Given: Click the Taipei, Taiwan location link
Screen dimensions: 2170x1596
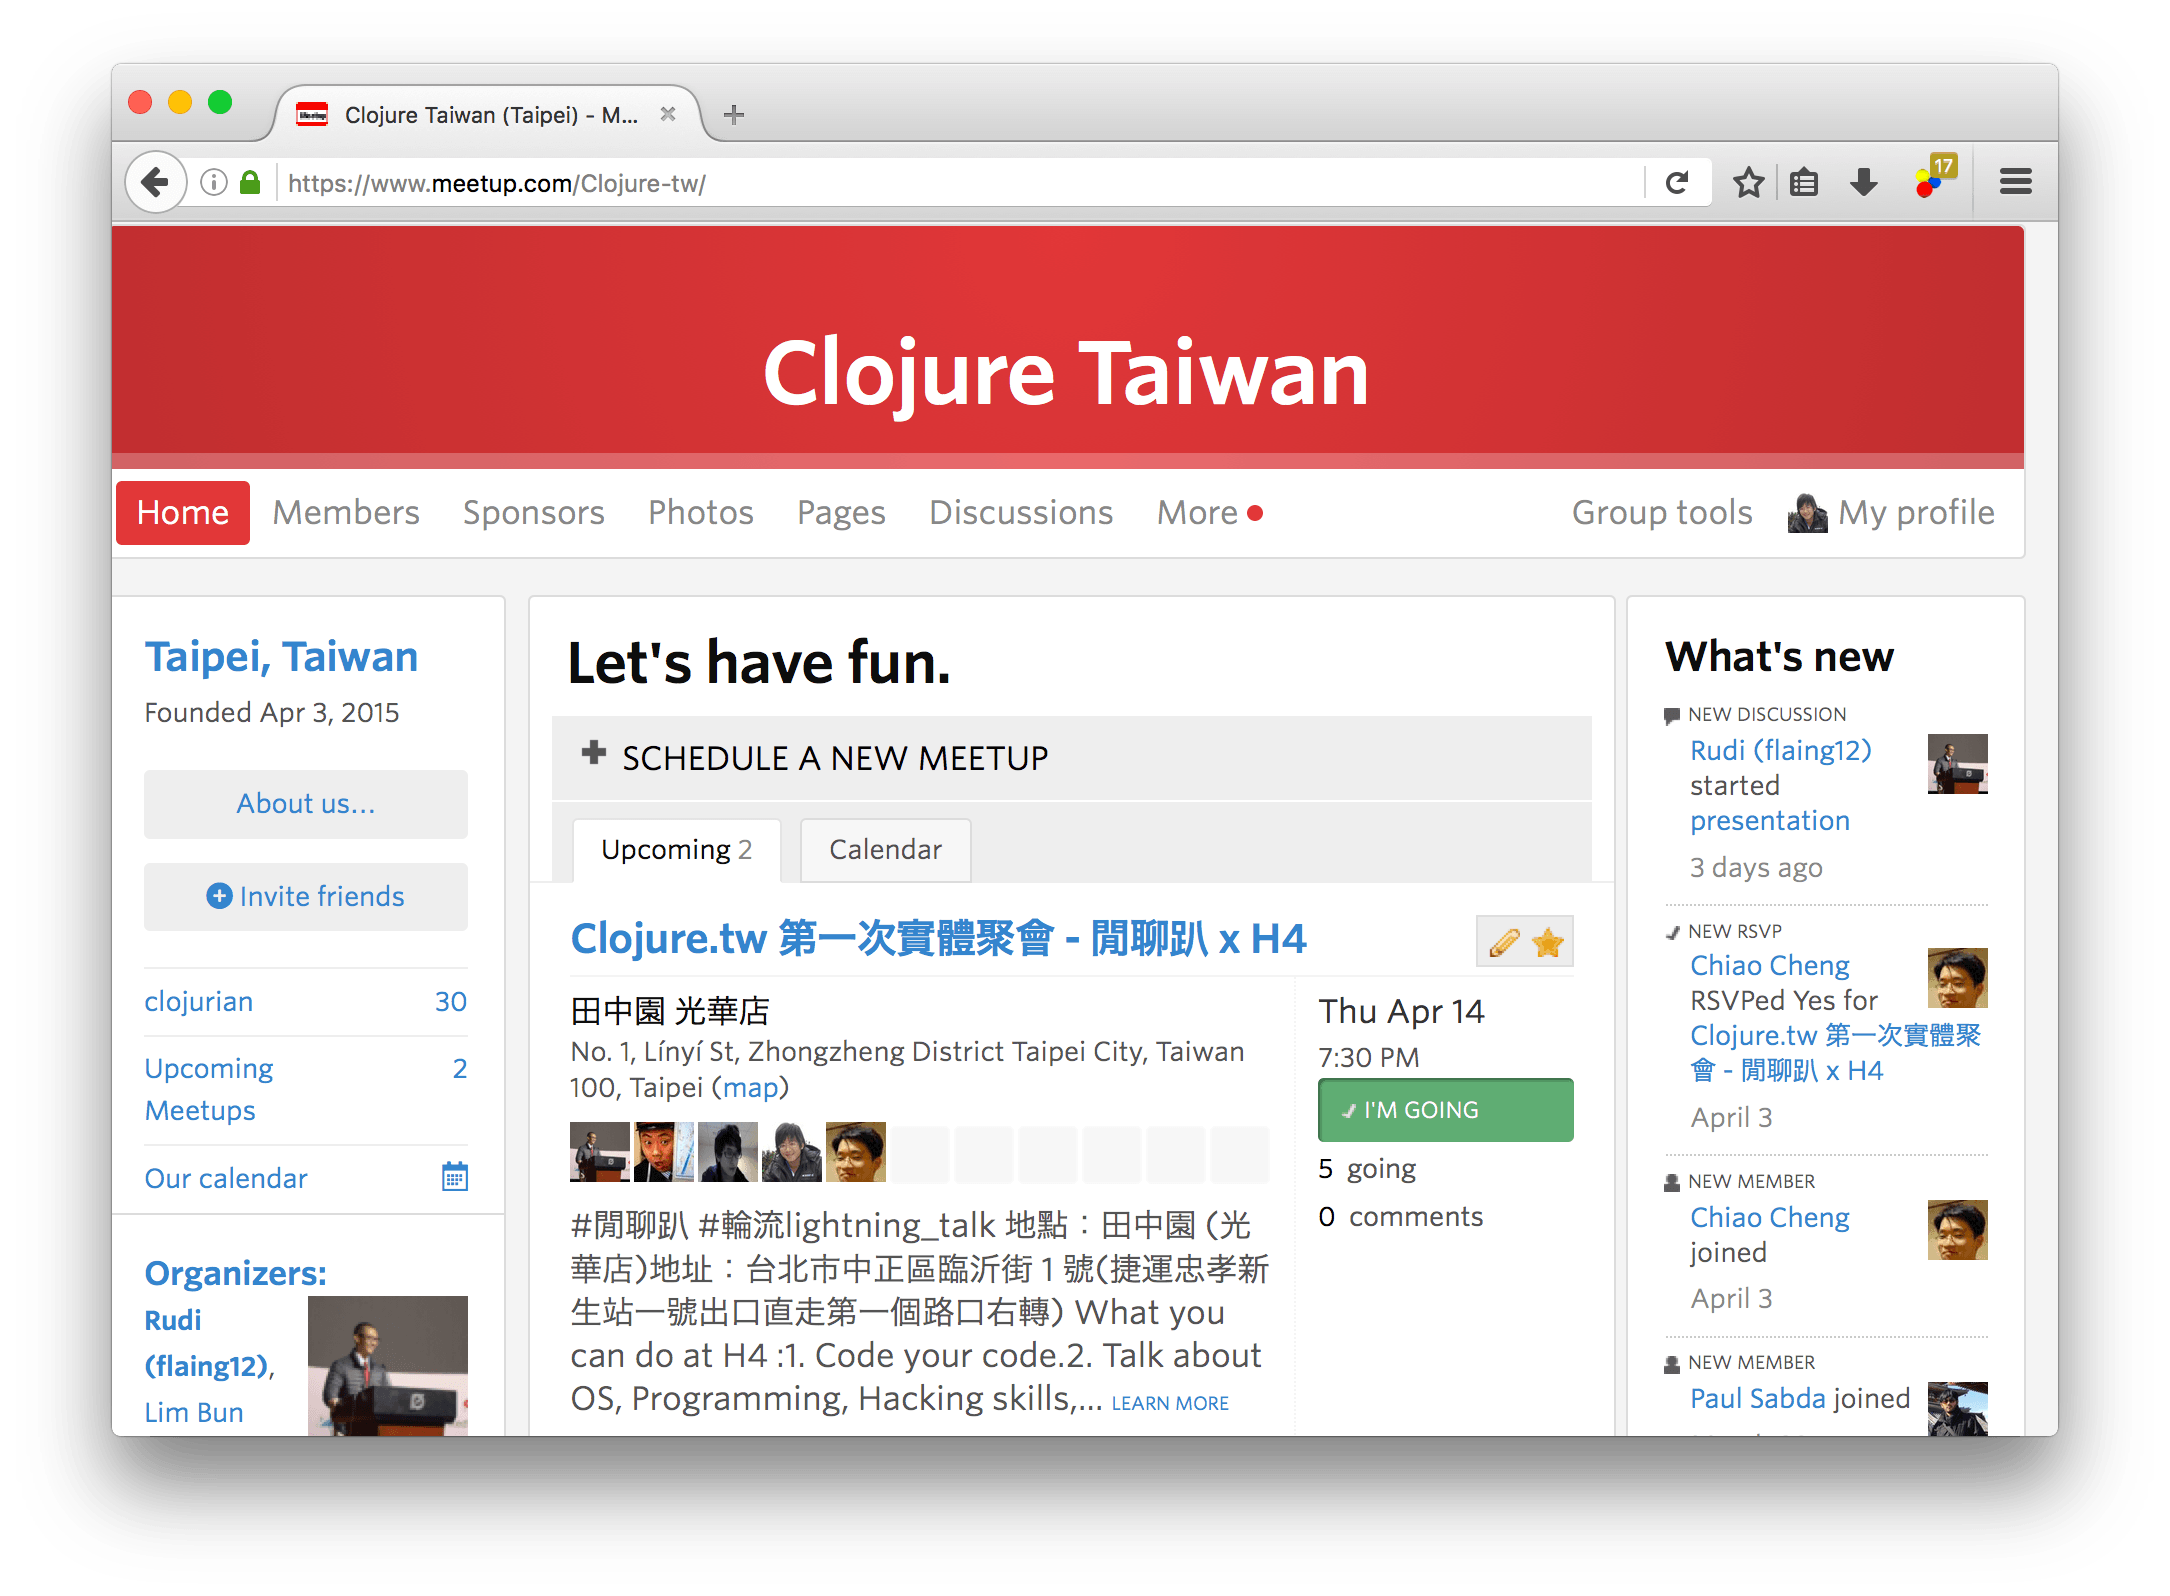Looking at the screenshot, I should point(281,657).
